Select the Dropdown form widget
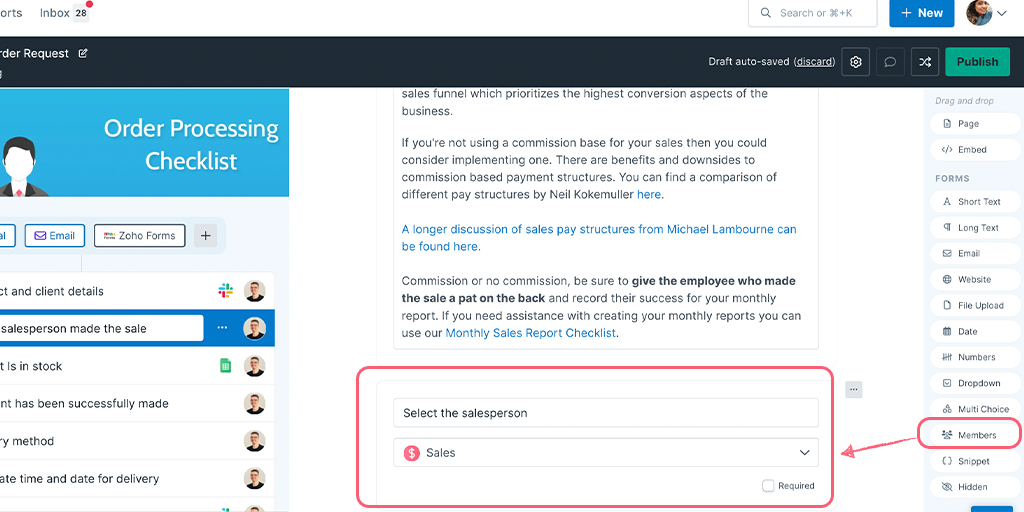The image size is (1024, 512). [x=974, y=383]
